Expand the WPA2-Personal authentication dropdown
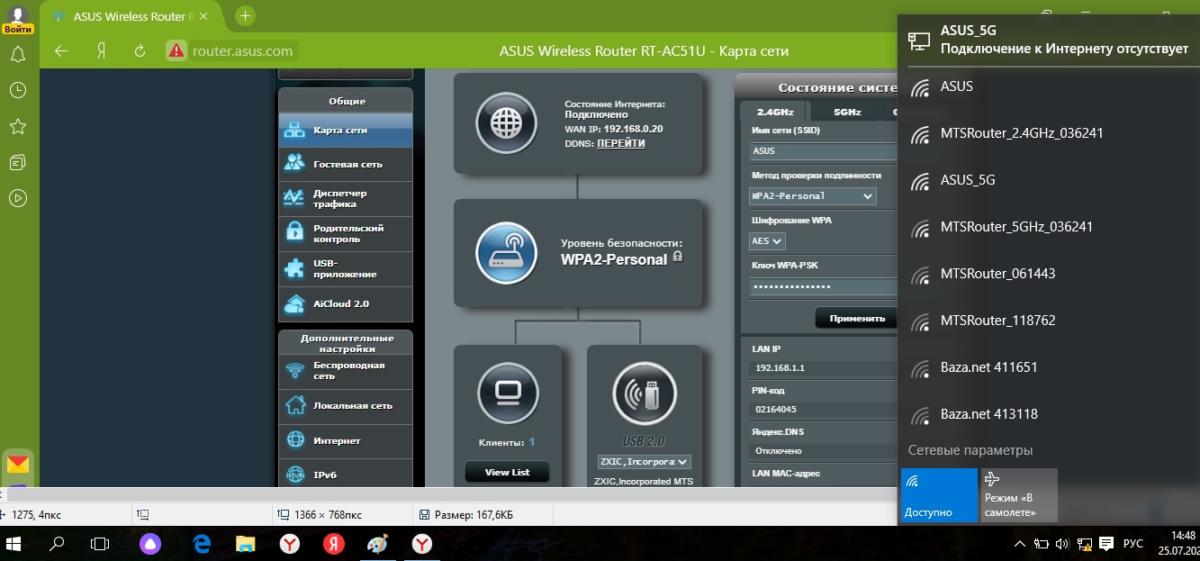Image resolution: width=1200 pixels, height=561 pixels. tap(812, 196)
